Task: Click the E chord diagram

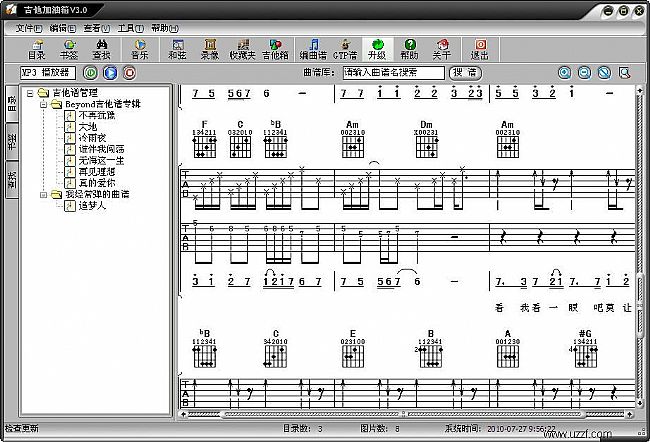Action: (x=353, y=349)
